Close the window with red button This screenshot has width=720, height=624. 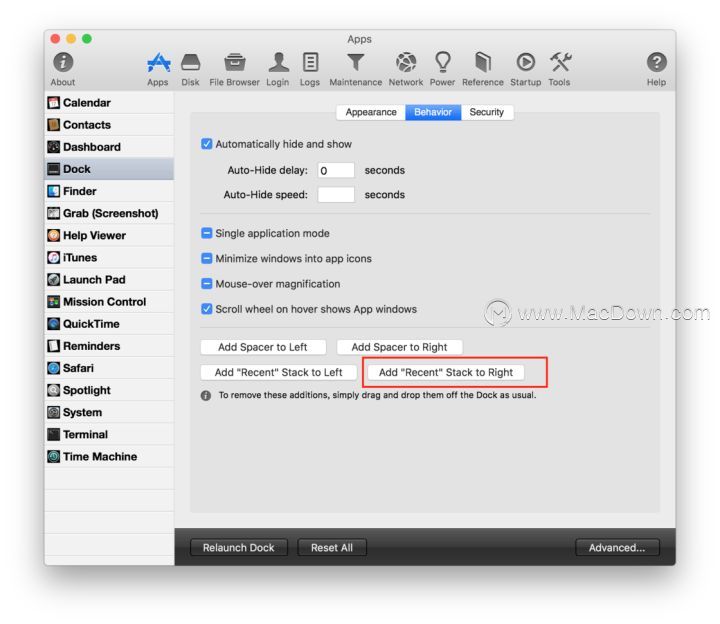pos(56,39)
